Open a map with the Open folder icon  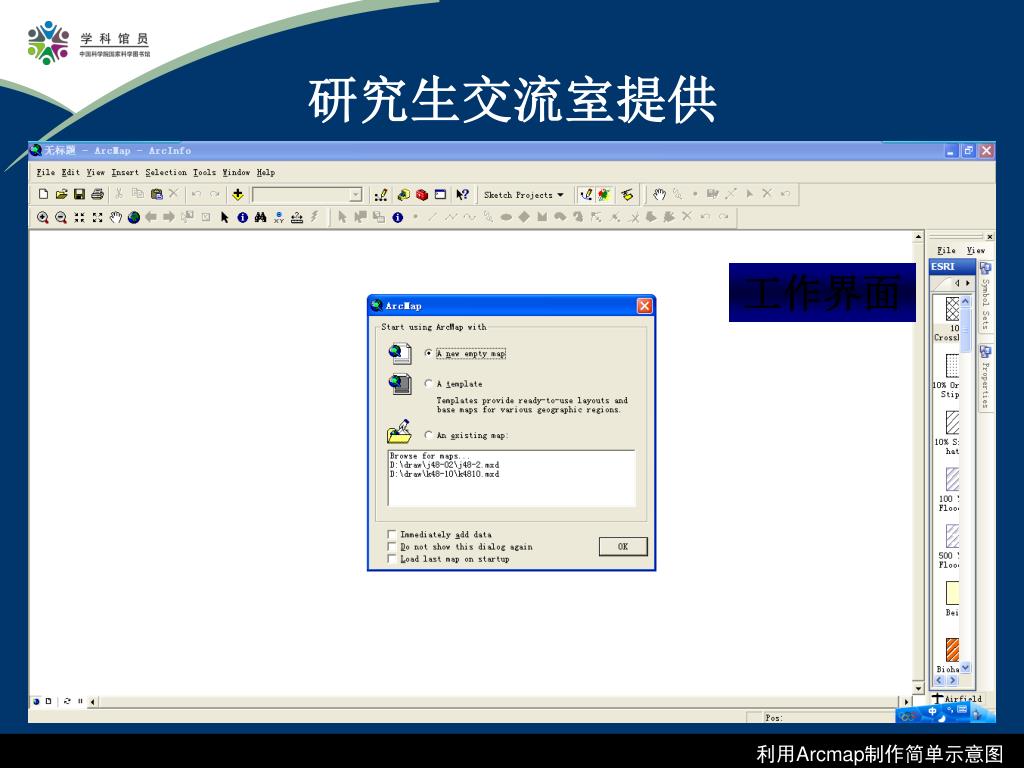click(x=61, y=194)
